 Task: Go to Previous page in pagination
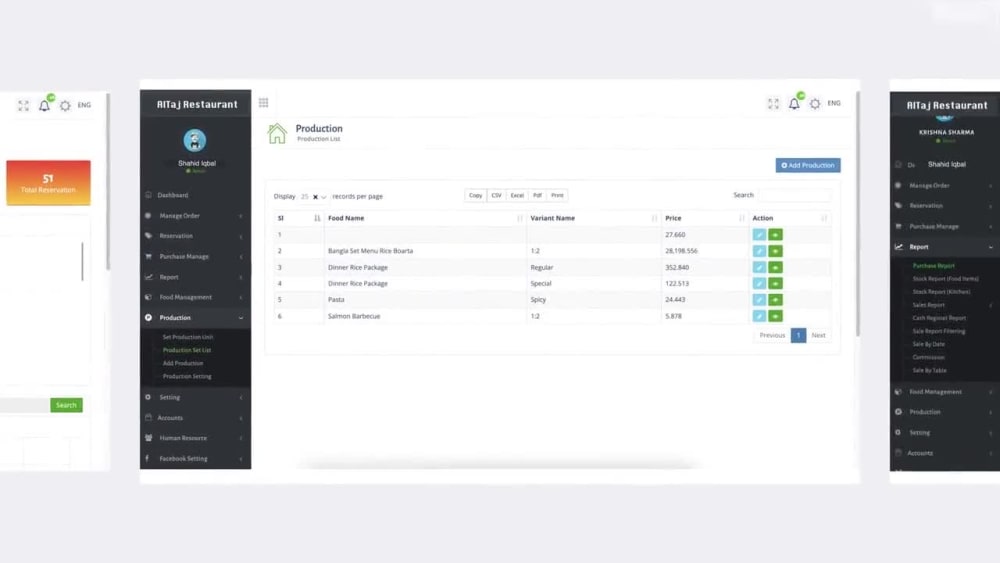pos(772,335)
